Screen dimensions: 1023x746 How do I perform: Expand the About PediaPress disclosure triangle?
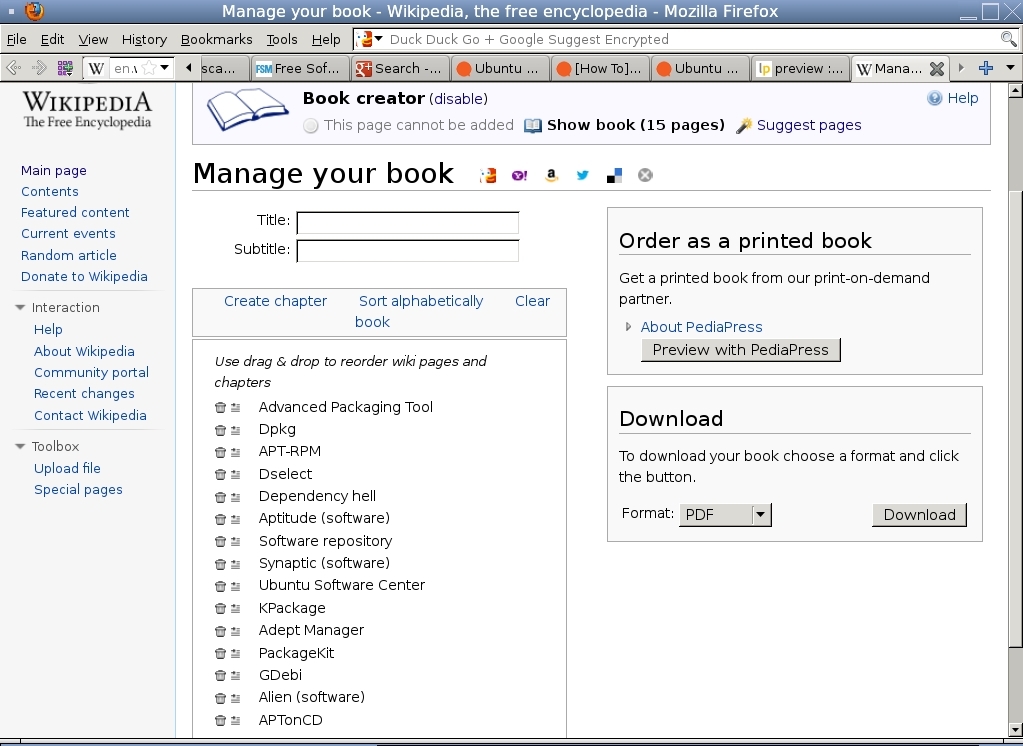coord(628,327)
